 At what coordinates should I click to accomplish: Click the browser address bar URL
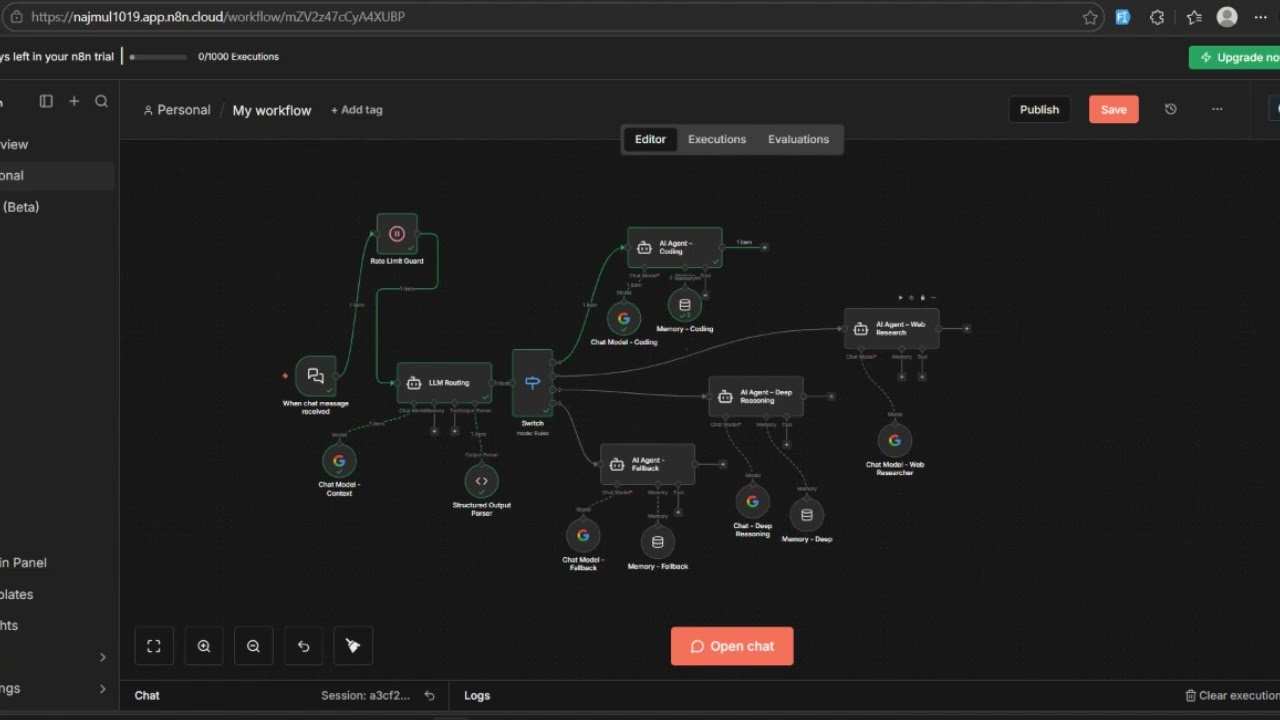[218, 17]
